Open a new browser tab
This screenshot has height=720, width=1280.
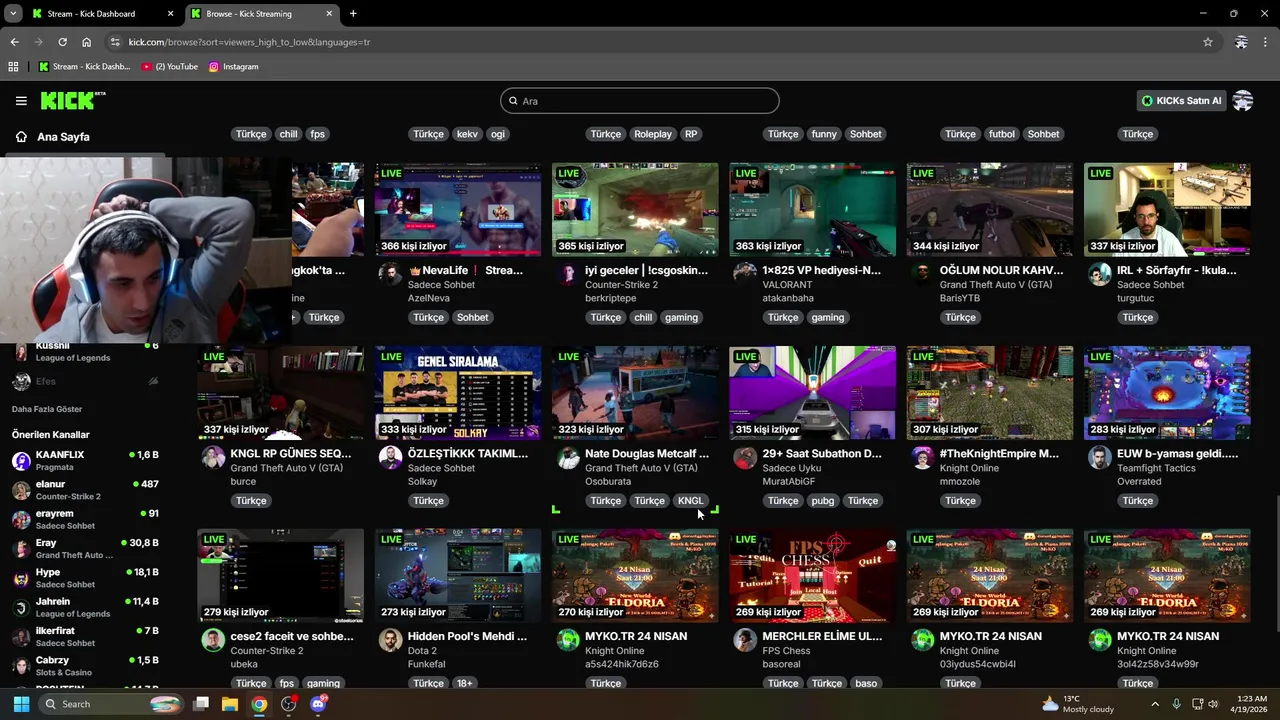[353, 14]
